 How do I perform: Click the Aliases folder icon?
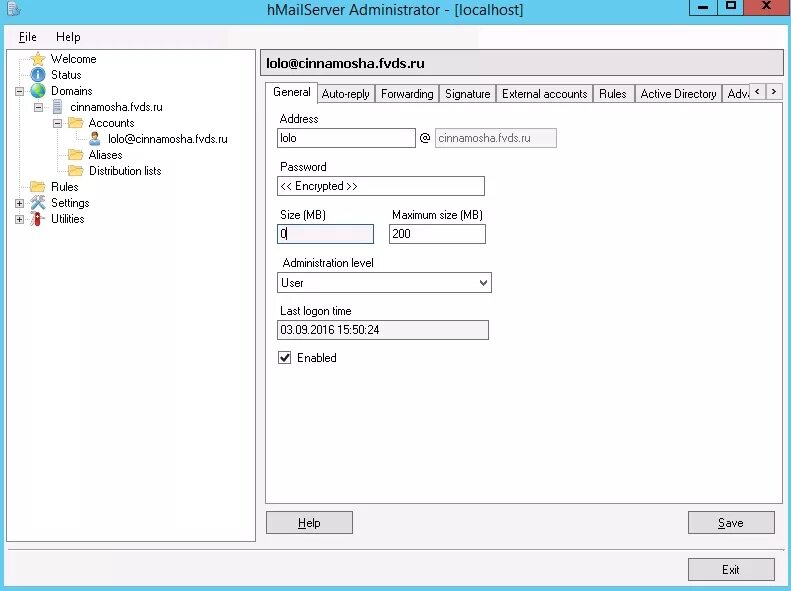click(76, 154)
